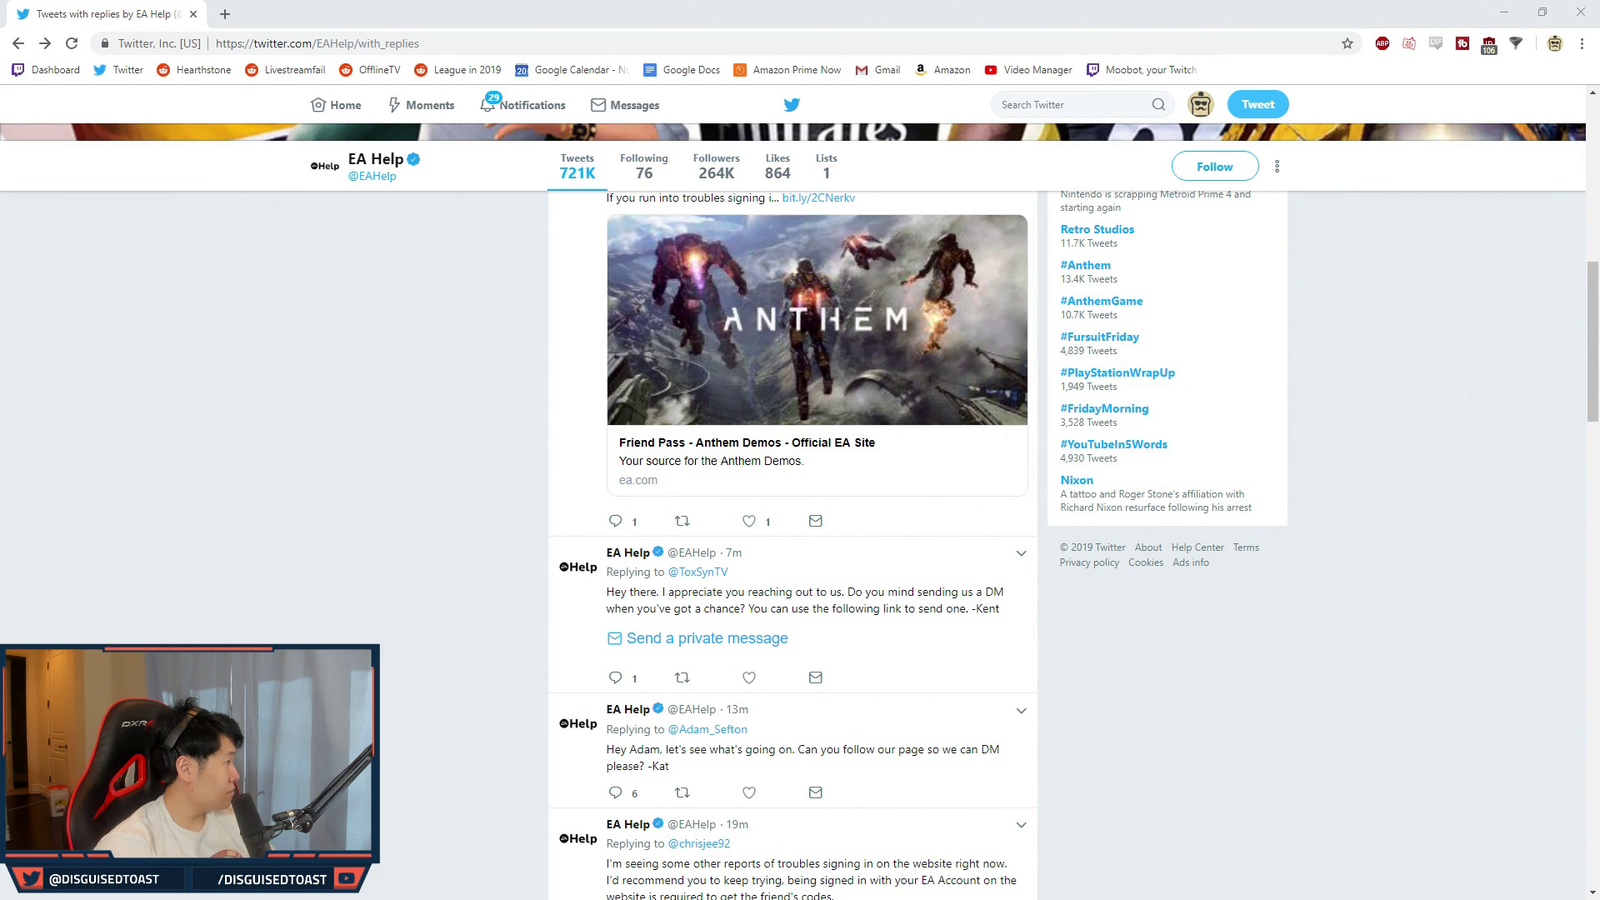Click the browser address bar URL
This screenshot has height=900, width=1600.
click(x=317, y=43)
